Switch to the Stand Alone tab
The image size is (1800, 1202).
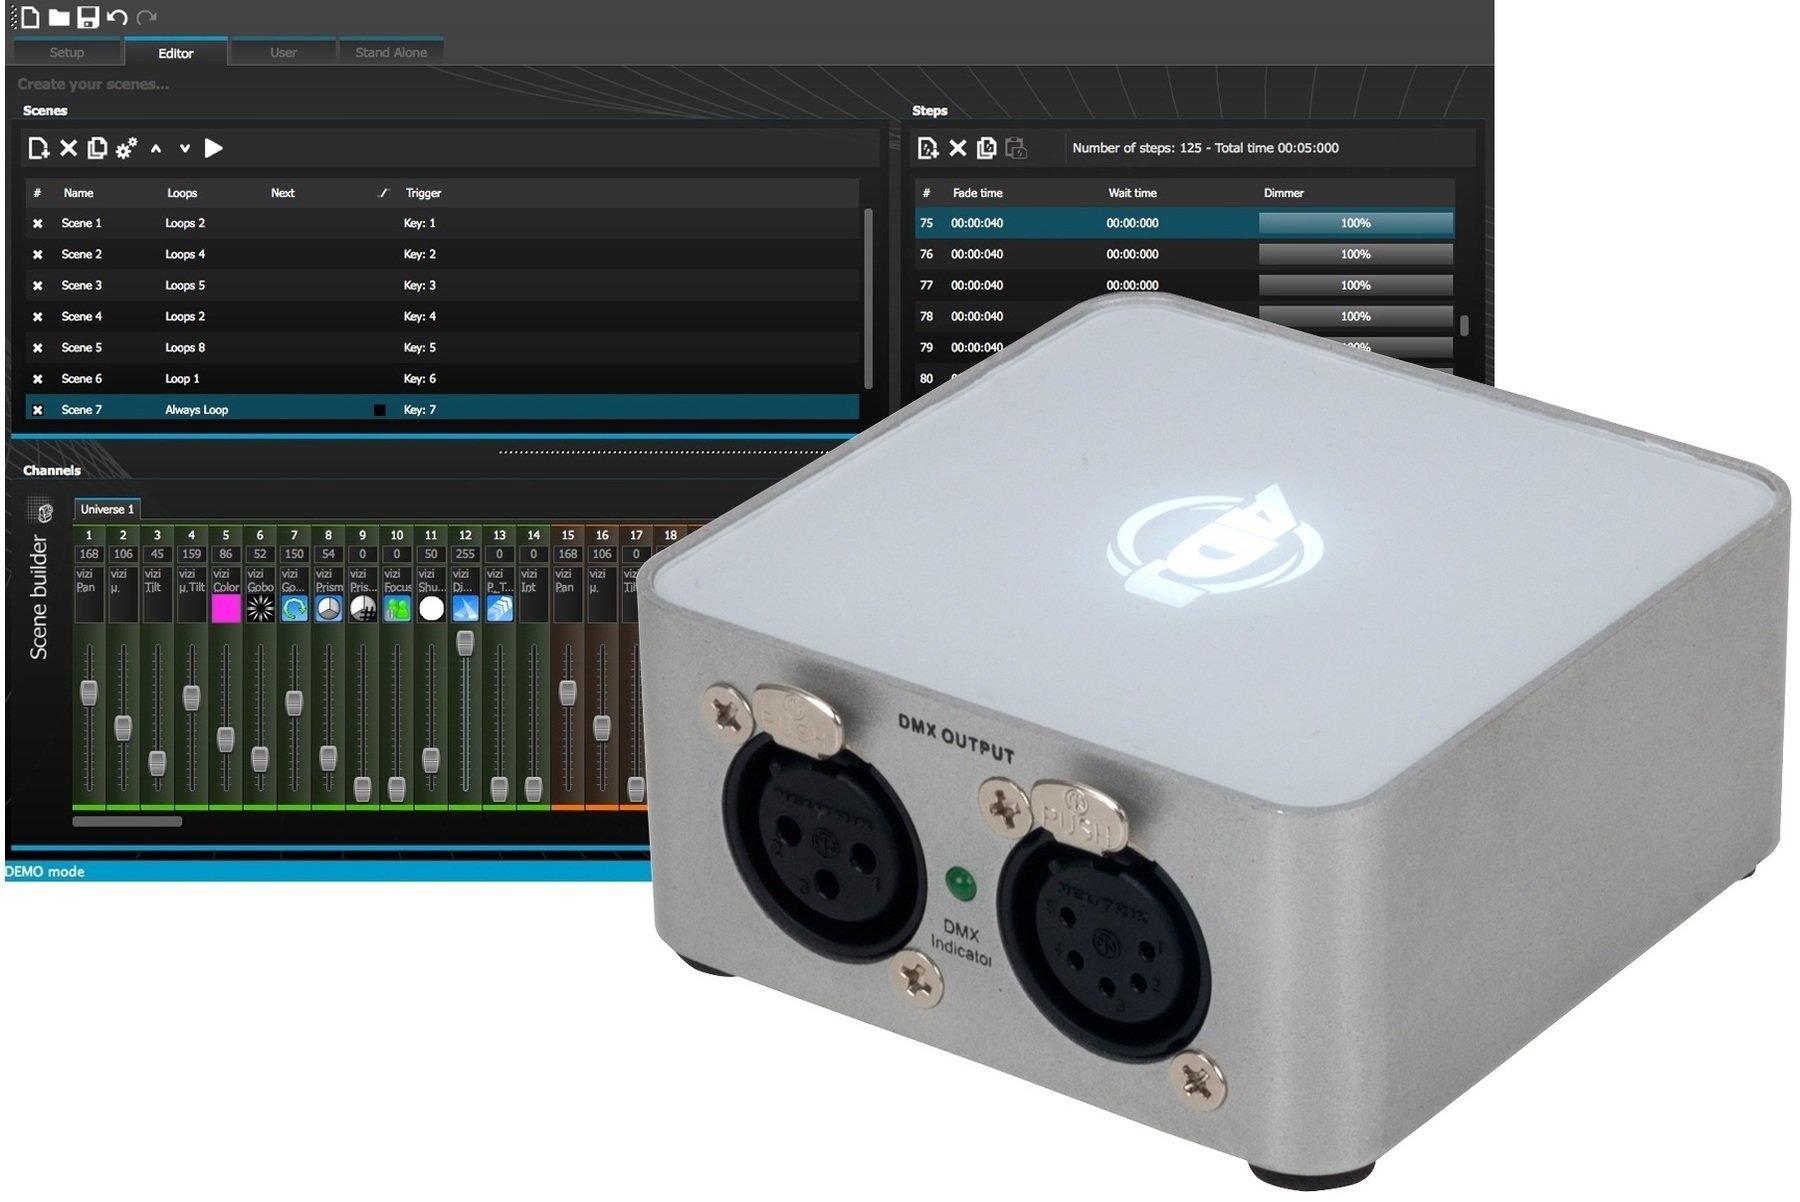pos(392,52)
